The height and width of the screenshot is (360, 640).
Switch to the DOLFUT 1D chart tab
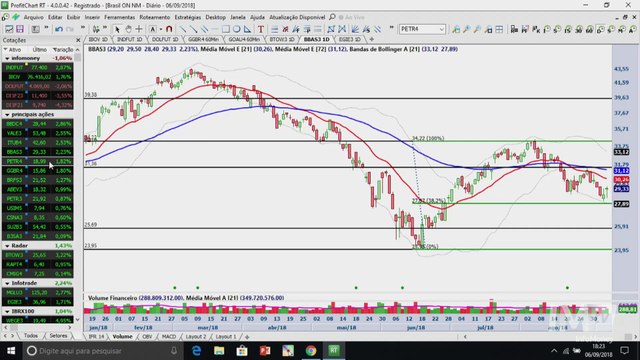tap(165, 40)
